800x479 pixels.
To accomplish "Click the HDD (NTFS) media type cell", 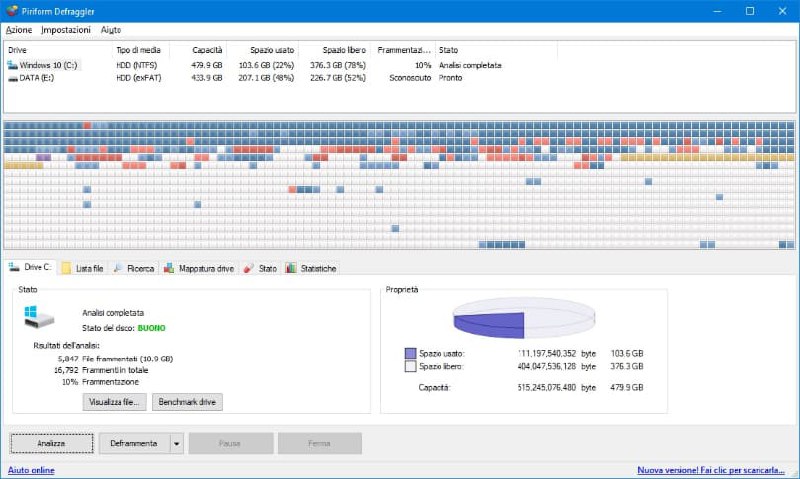I will click(137, 65).
